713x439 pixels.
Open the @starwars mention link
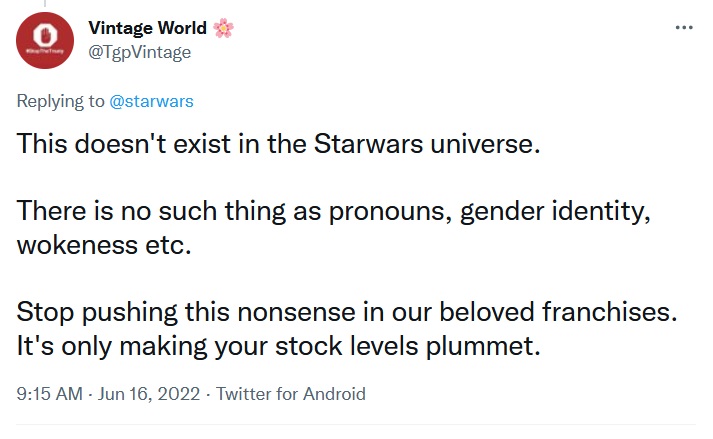pyautogui.click(x=151, y=101)
